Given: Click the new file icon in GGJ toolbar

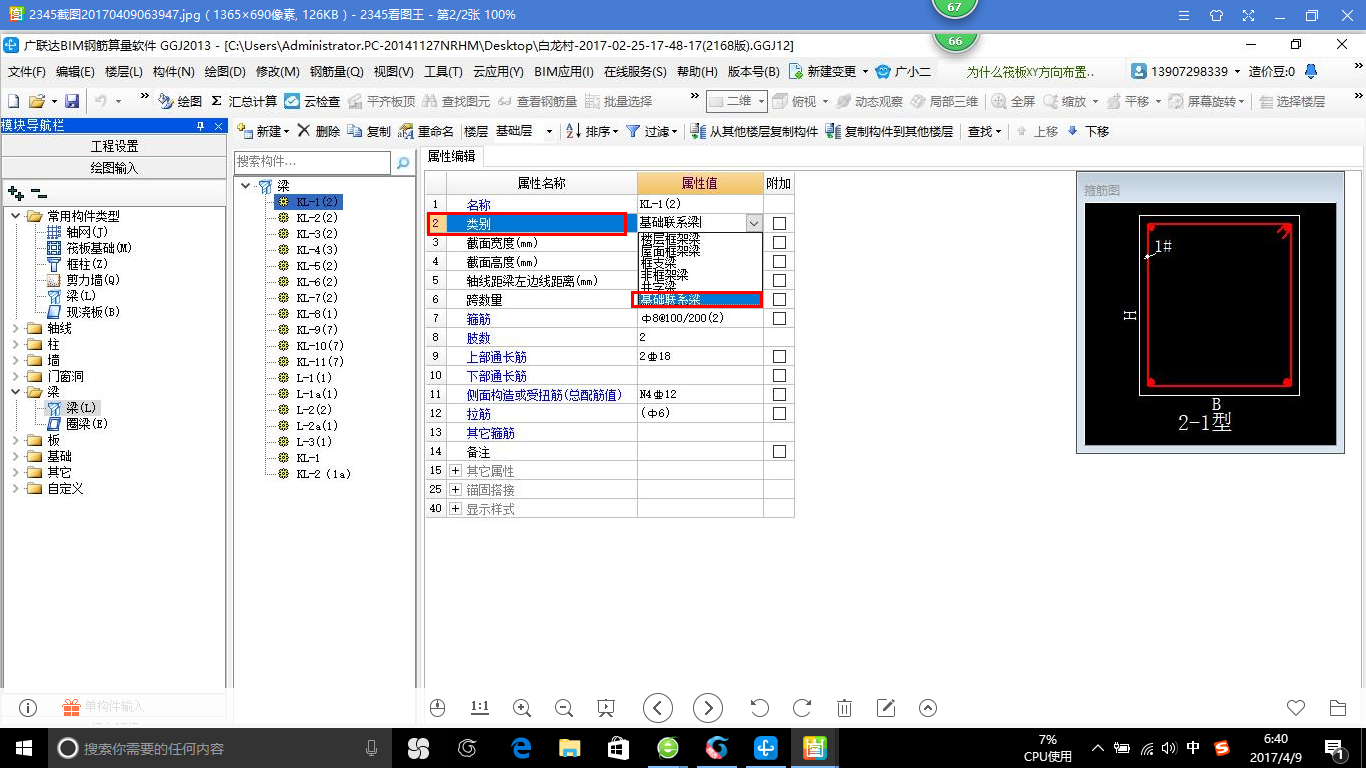Looking at the screenshot, I should [14, 101].
